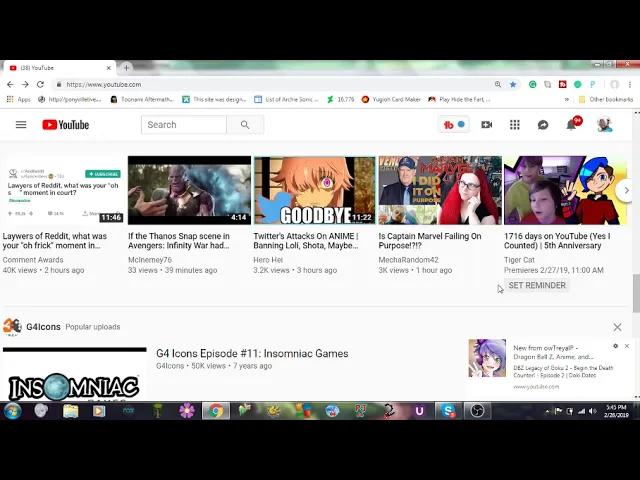
Task: Open the TubeBuddy extension menu
Action: [453, 125]
